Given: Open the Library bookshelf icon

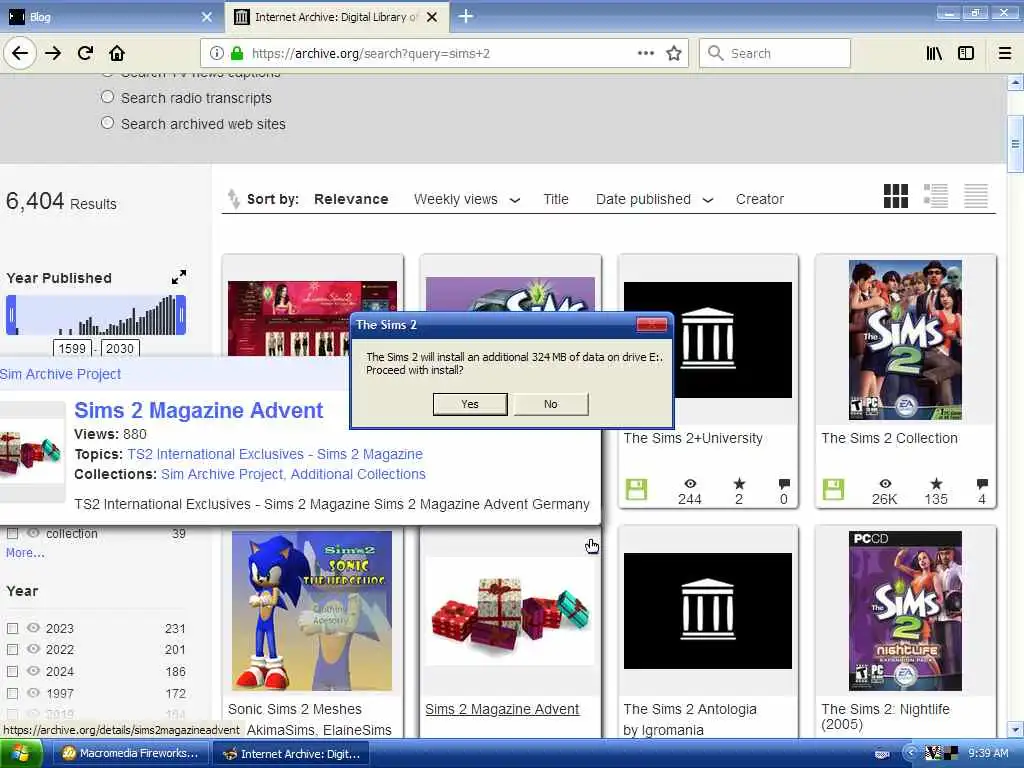Looking at the screenshot, I should pyautogui.click(x=934, y=53).
